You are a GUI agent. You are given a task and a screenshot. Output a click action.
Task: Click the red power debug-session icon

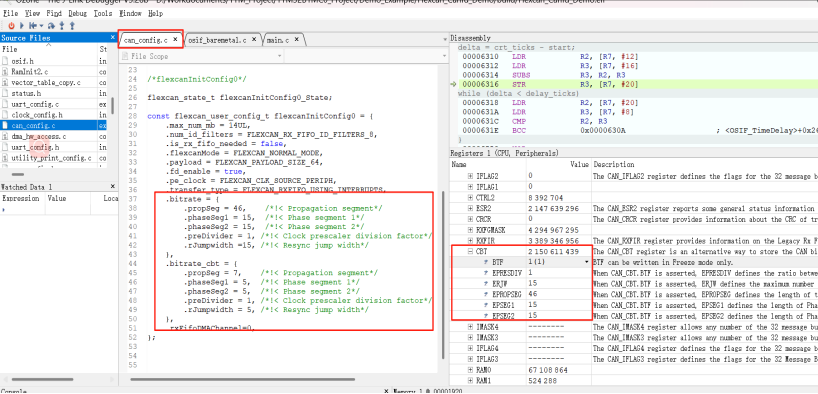coord(11,25)
